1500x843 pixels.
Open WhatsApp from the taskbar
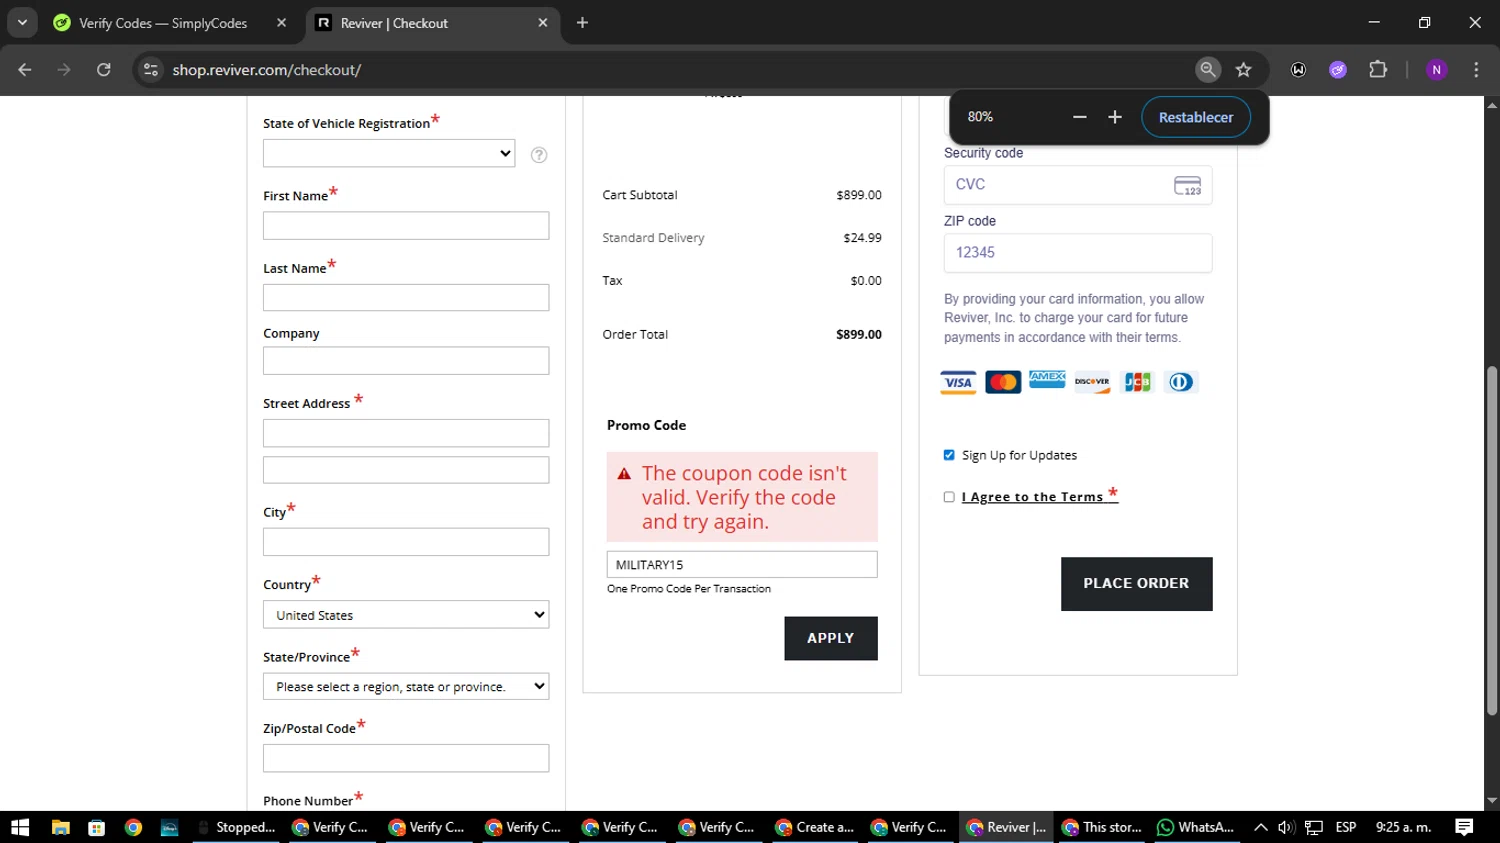coord(1196,827)
